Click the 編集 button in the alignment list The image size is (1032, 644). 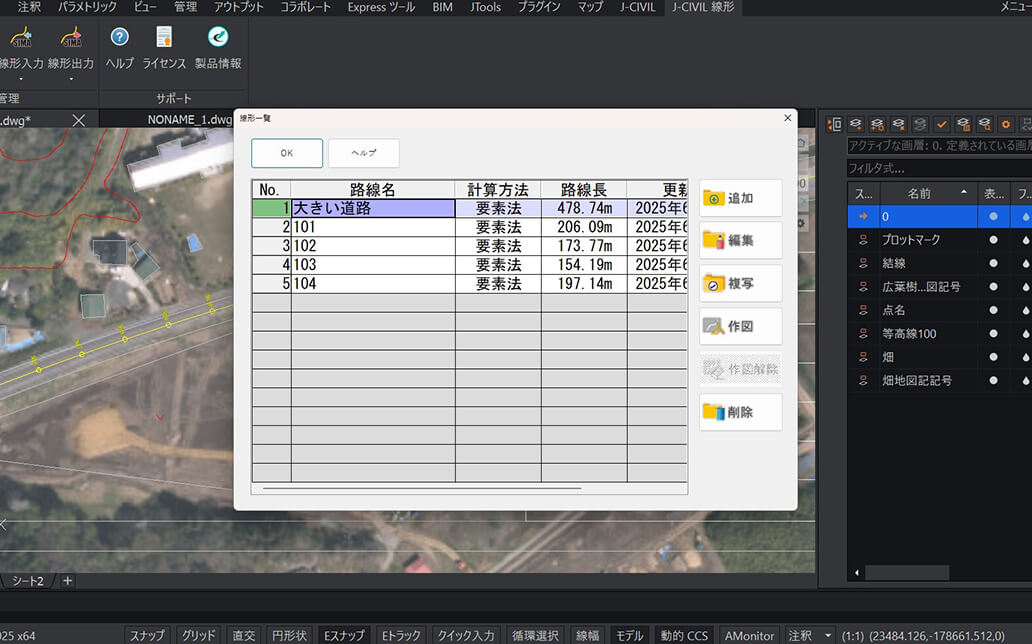(740, 241)
